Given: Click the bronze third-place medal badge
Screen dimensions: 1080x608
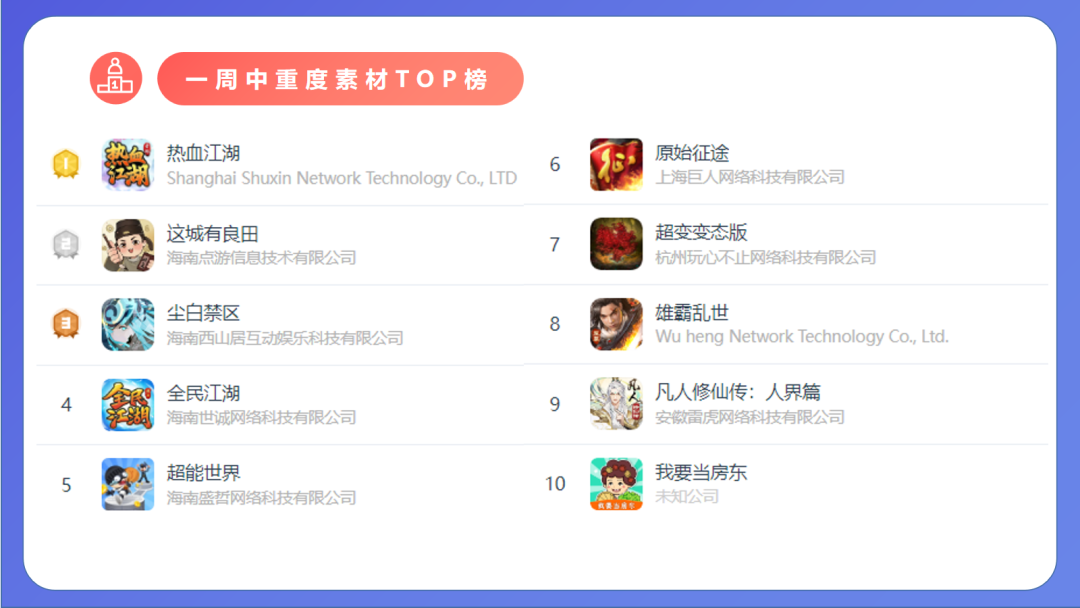Looking at the screenshot, I should [x=66, y=323].
